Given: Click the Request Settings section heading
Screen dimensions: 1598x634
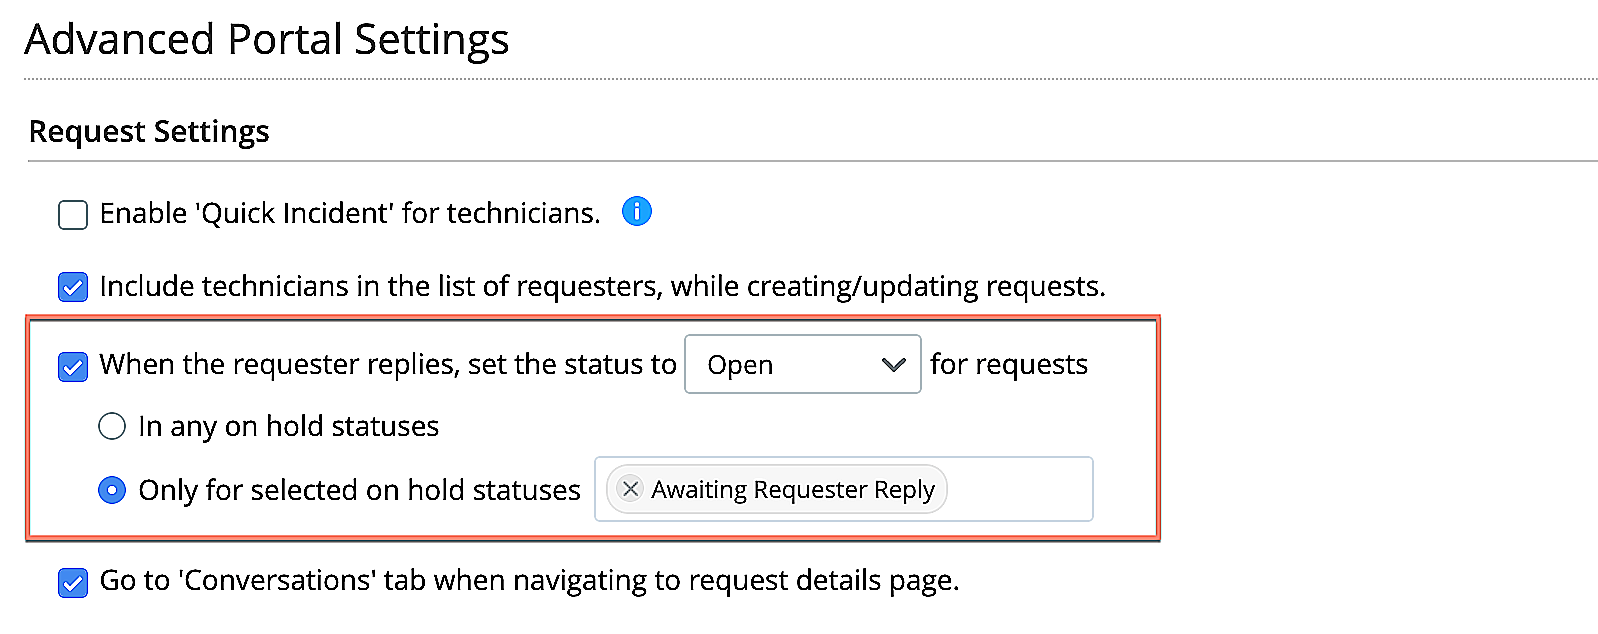Looking at the screenshot, I should (x=149, y=131).
